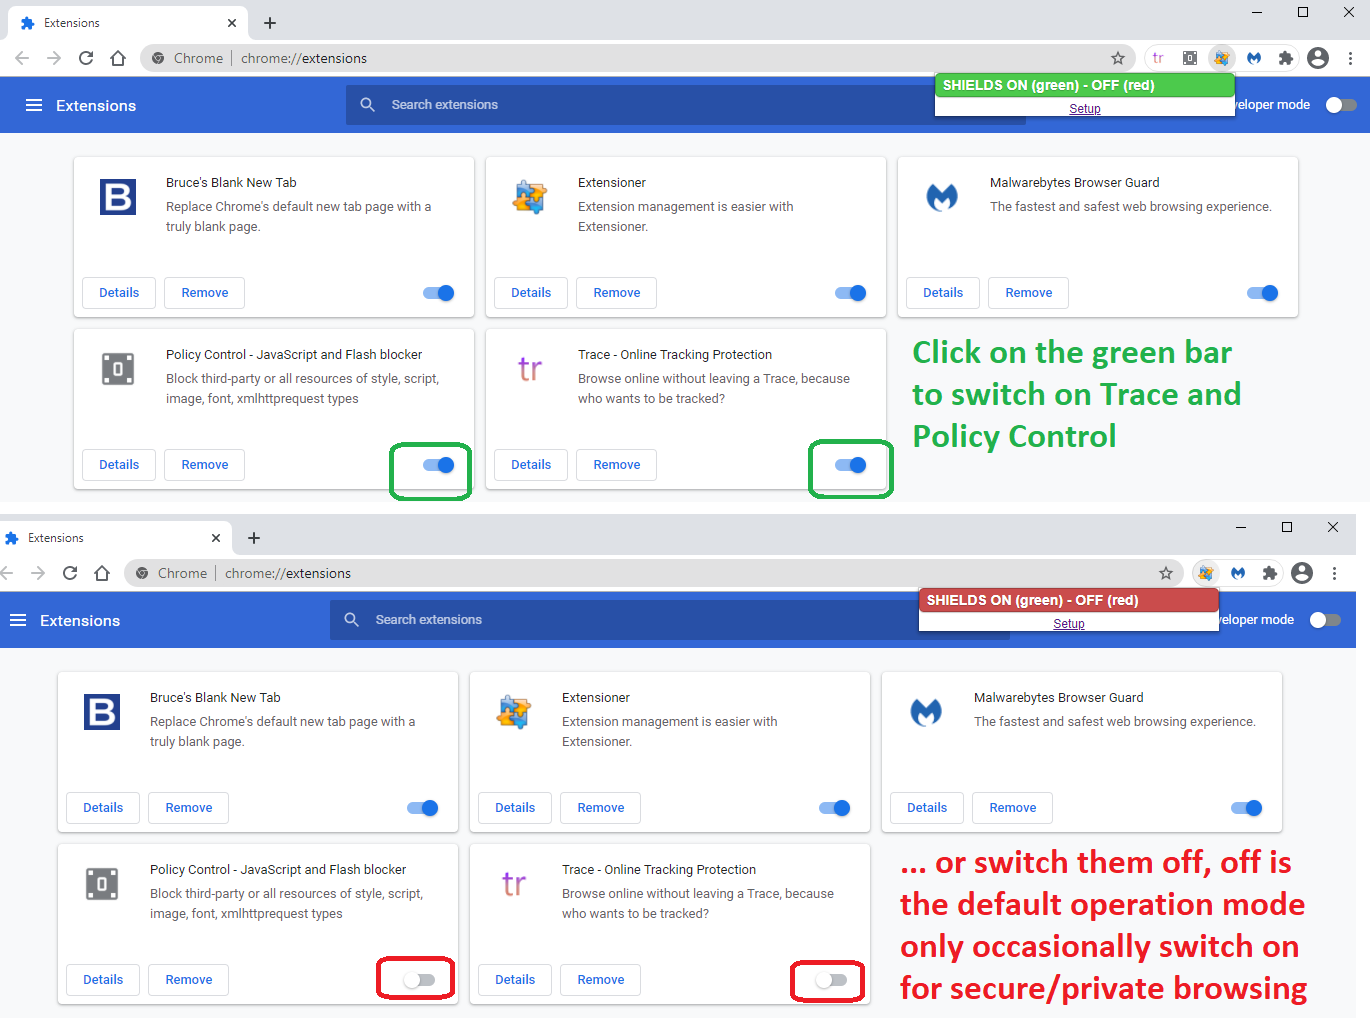Screen dimensions: 1372x1018
Task: Open Details for Trace in top window
Action: click(x=531, y=465)
